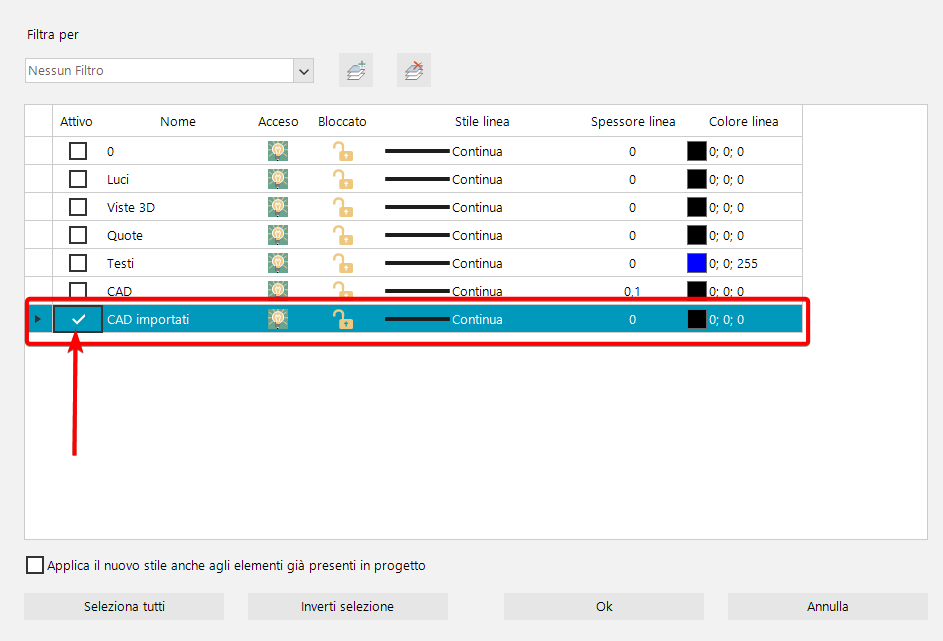This screenshot has height=641, width=943.
Task: Click the padlock icon on Luci layer
Action: pyautogui.click(x=343, y=179)
